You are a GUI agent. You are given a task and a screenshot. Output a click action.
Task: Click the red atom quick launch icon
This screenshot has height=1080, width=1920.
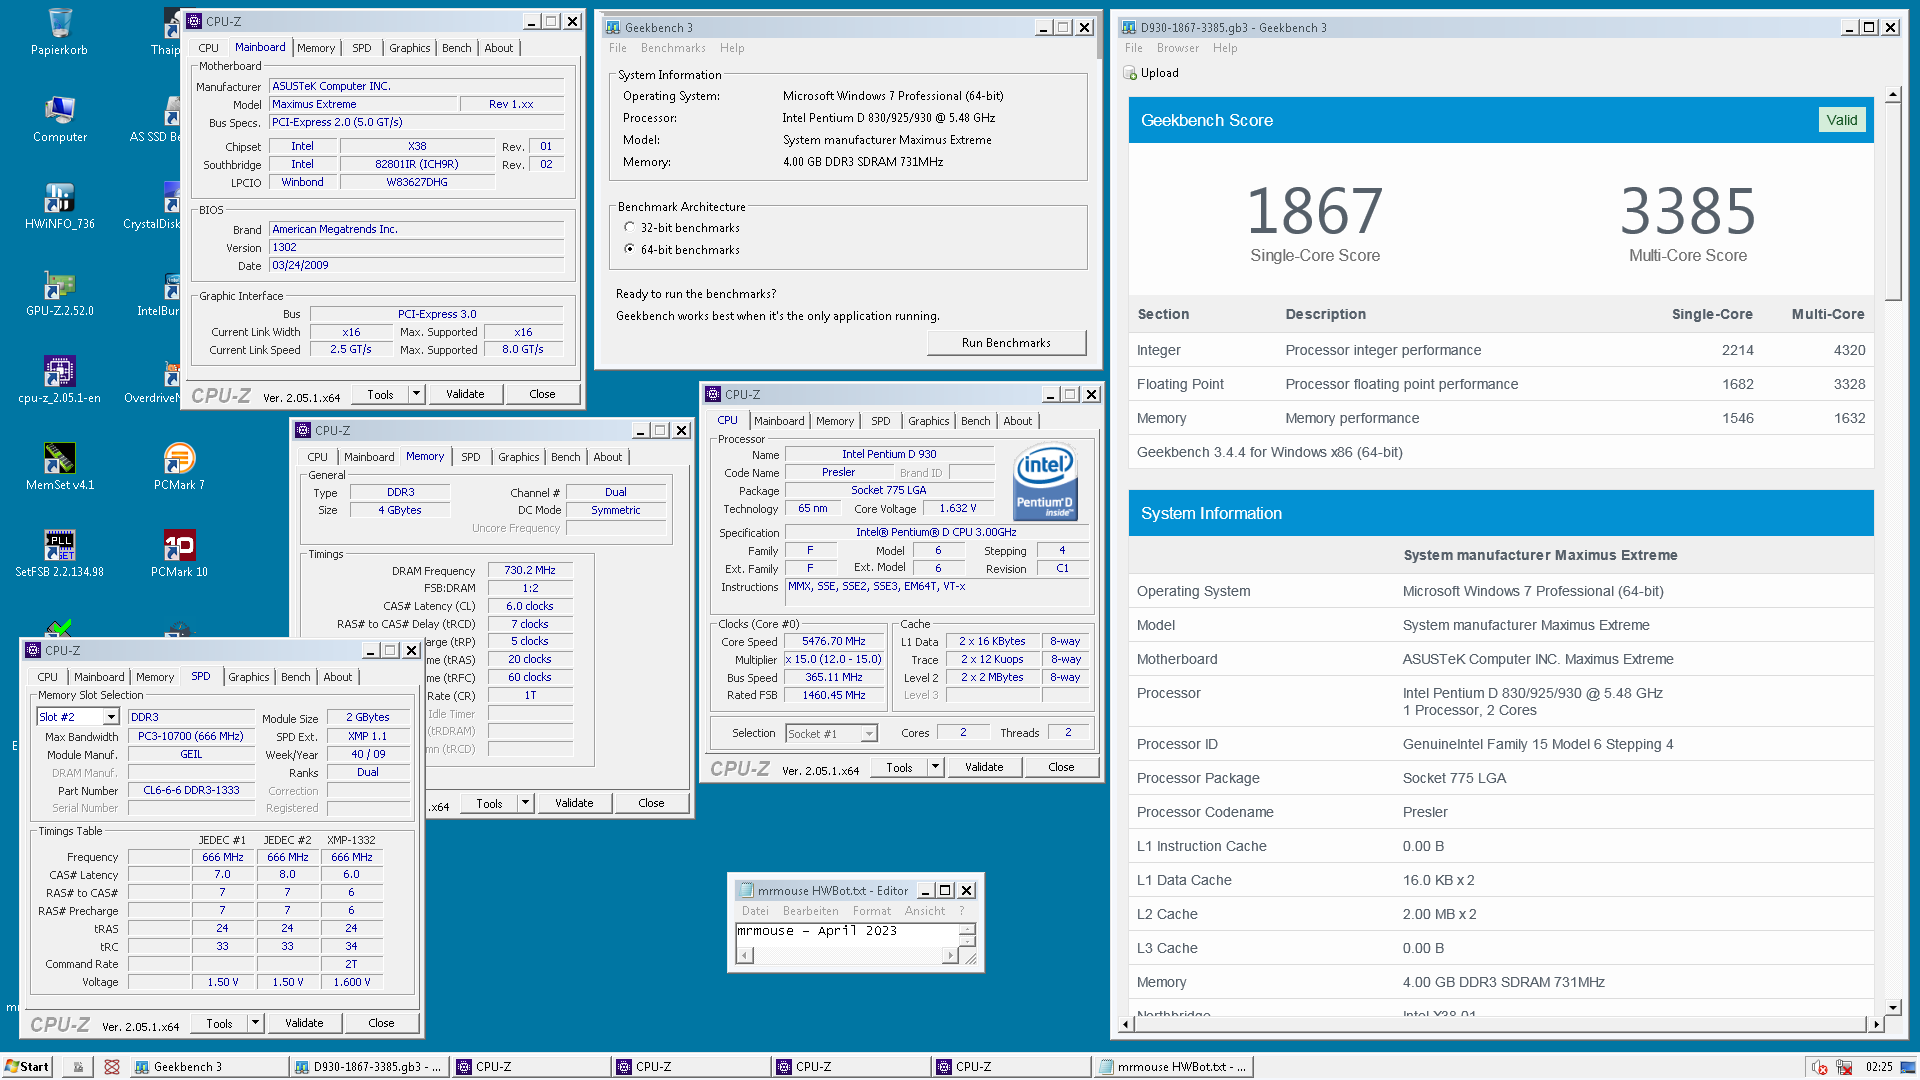[x=112, y=1067]
